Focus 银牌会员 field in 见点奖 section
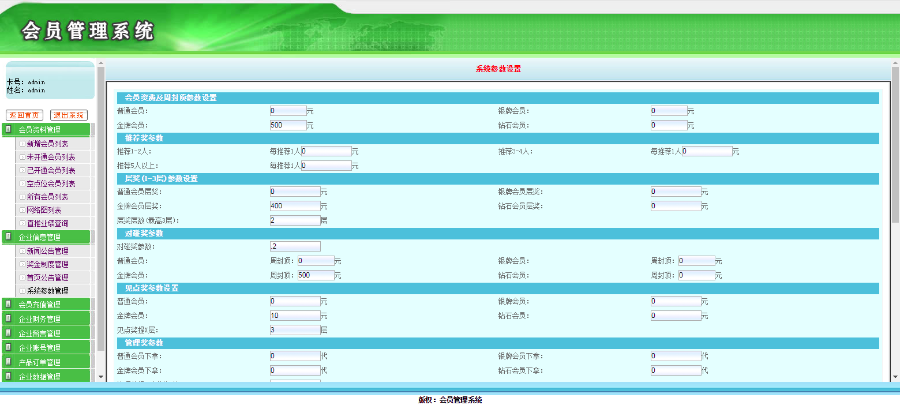Image resolution: width=900 pixels, height=405 pixels. [x=676, y=301]
